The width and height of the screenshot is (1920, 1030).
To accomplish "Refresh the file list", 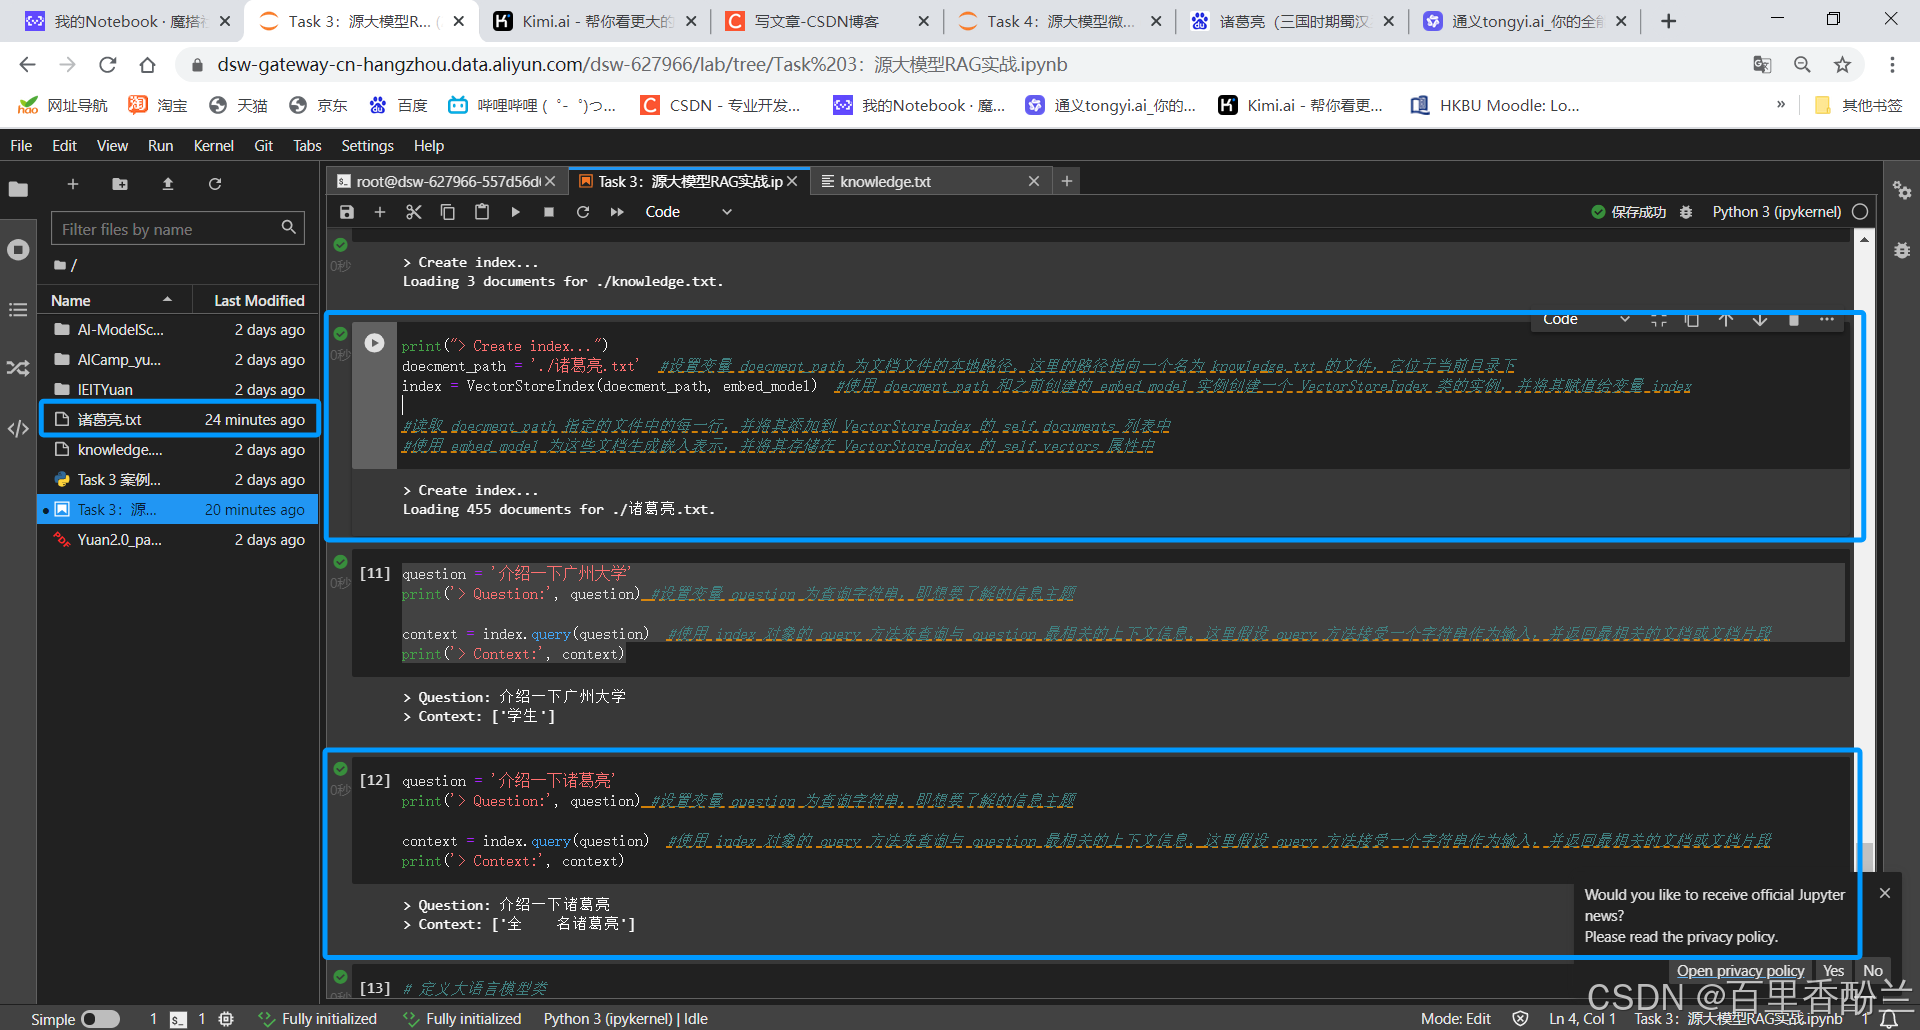I will [215, 184].
